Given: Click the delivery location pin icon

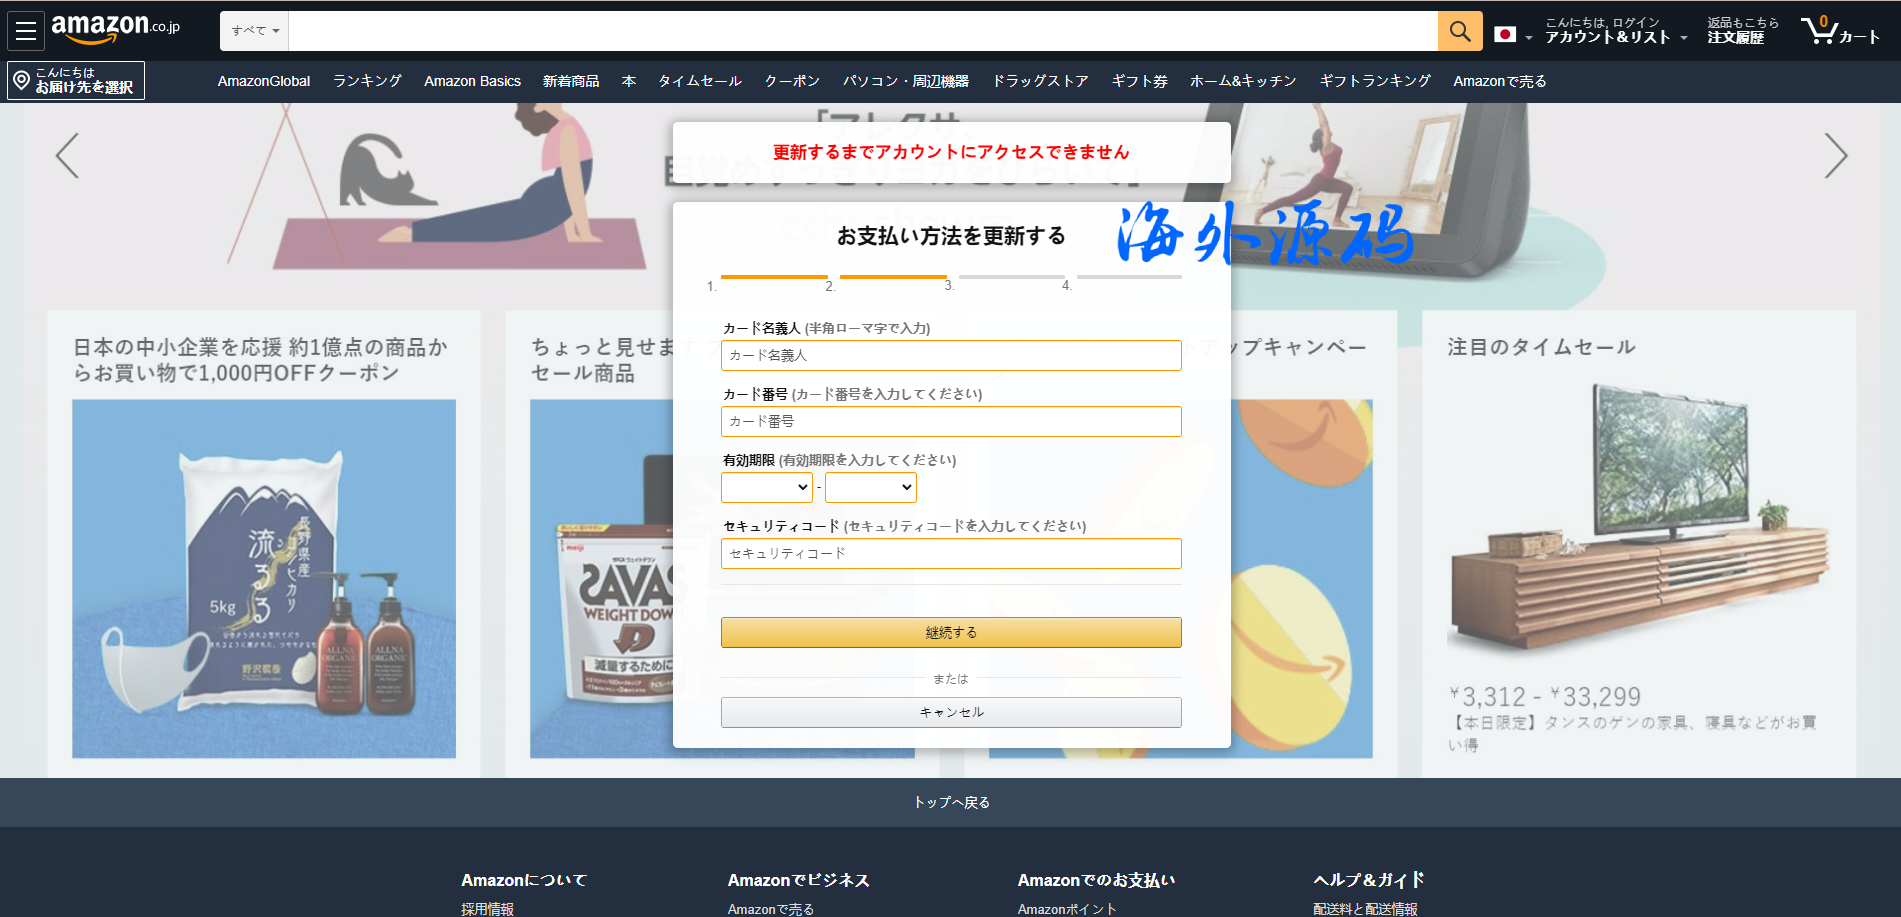Looking at the screenshot, I should pyautogui.click(x=21, y=80).
